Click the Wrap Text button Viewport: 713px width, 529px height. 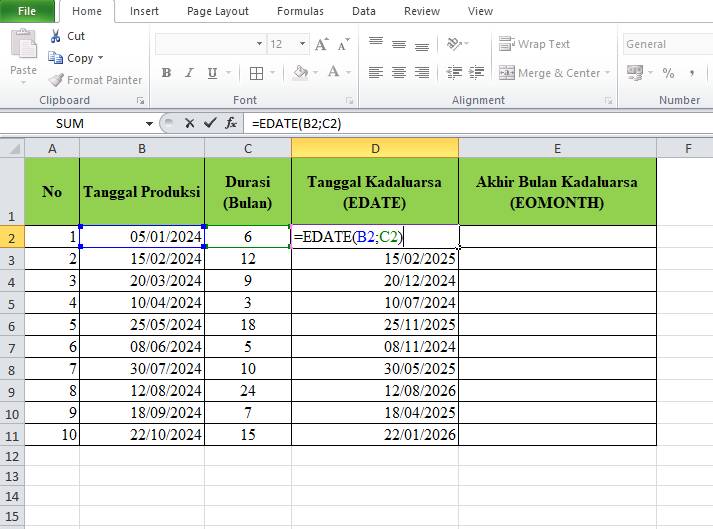(x=534, y=44)
